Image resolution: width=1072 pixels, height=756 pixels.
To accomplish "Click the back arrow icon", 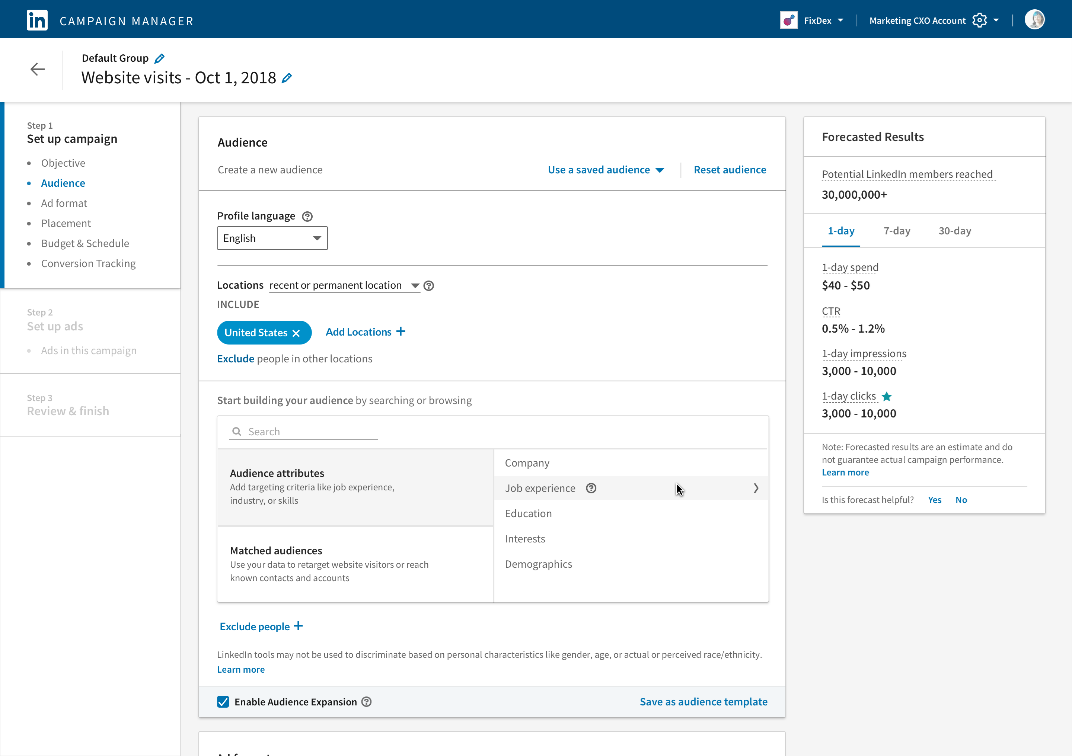I will pos(38,69).
